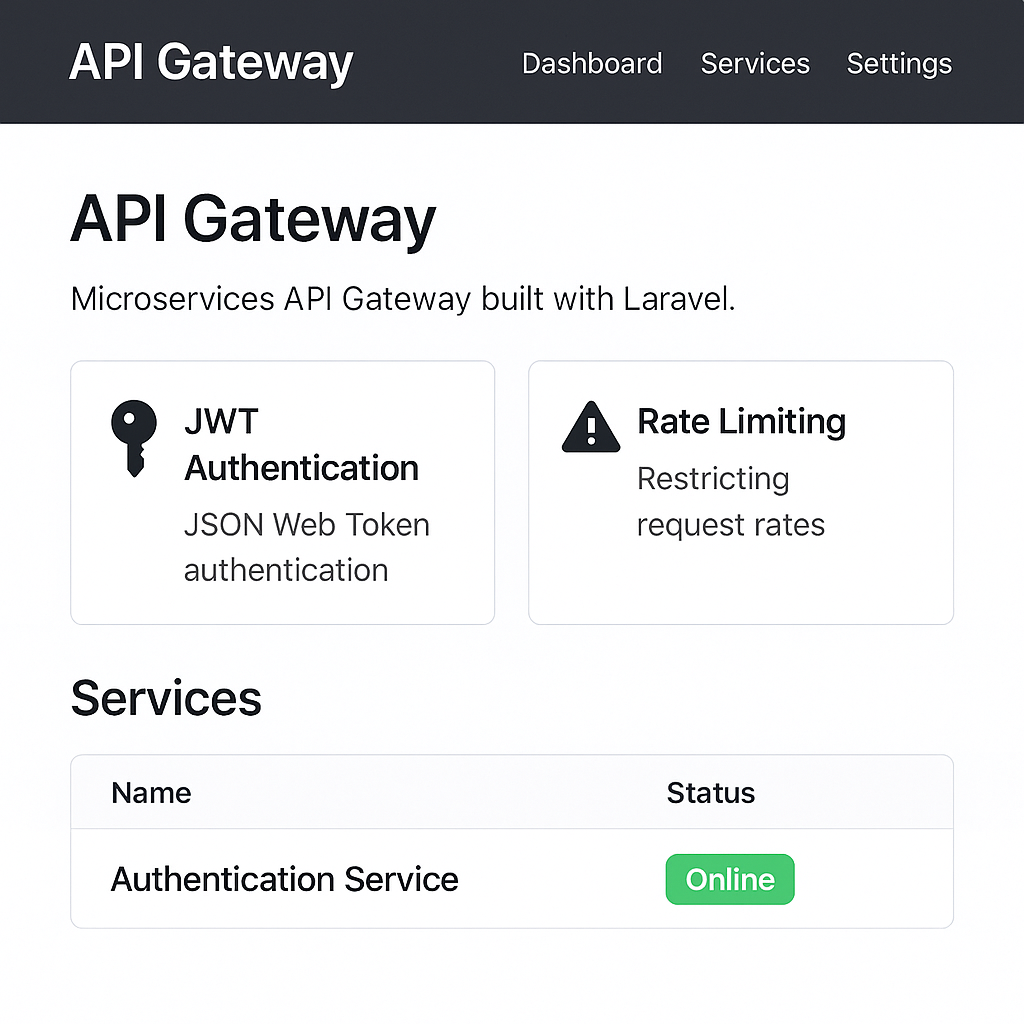
Task: Click the Online status badge
Action: pos(729,879)
